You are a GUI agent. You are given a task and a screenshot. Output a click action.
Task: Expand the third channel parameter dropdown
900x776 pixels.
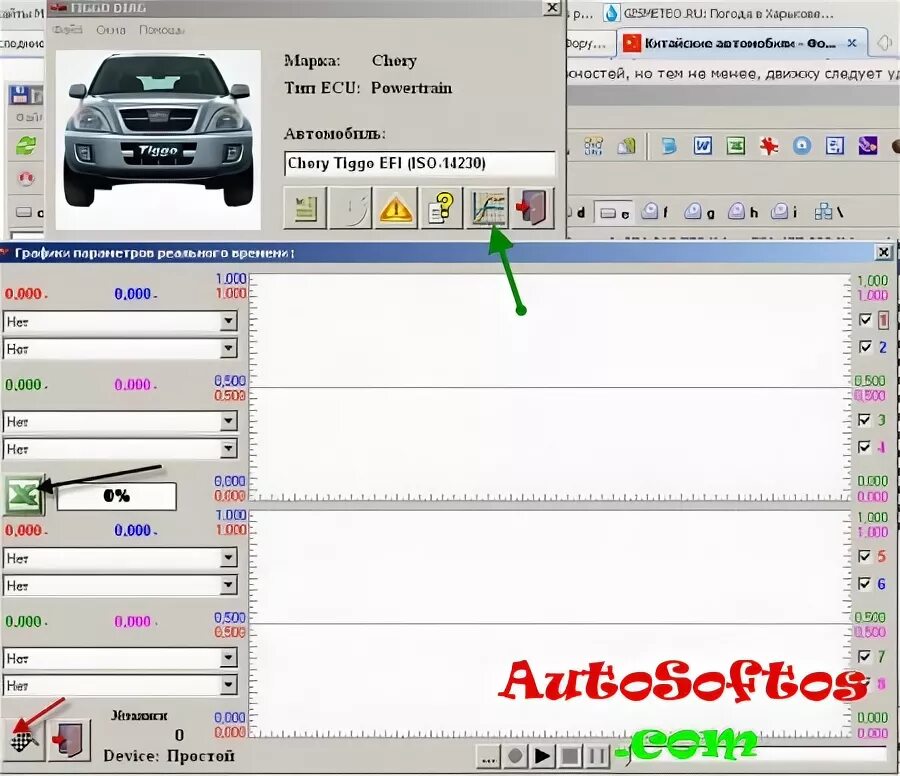pyautogui.click(x=120, y=421)
